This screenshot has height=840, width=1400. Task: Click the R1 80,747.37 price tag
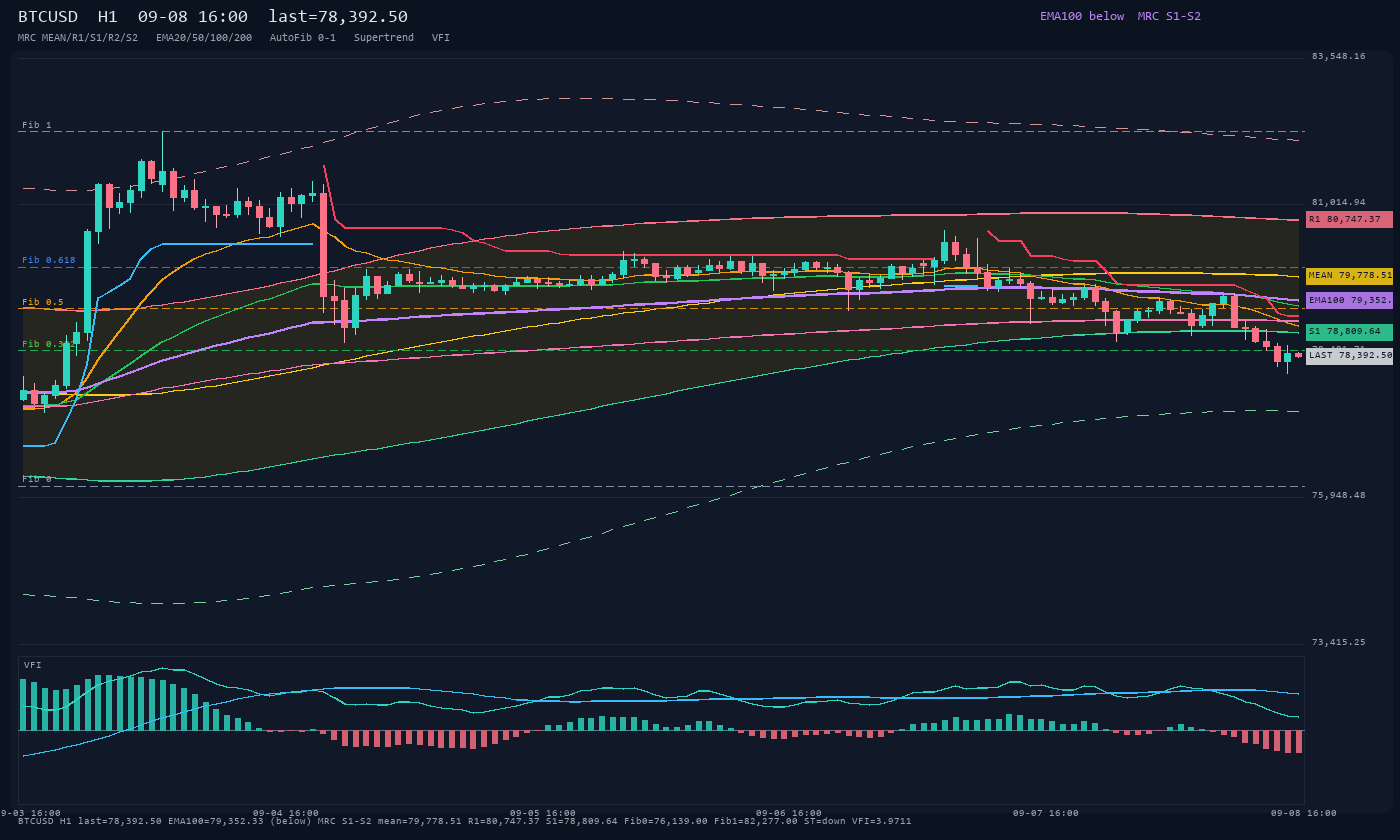[1349, 219]
